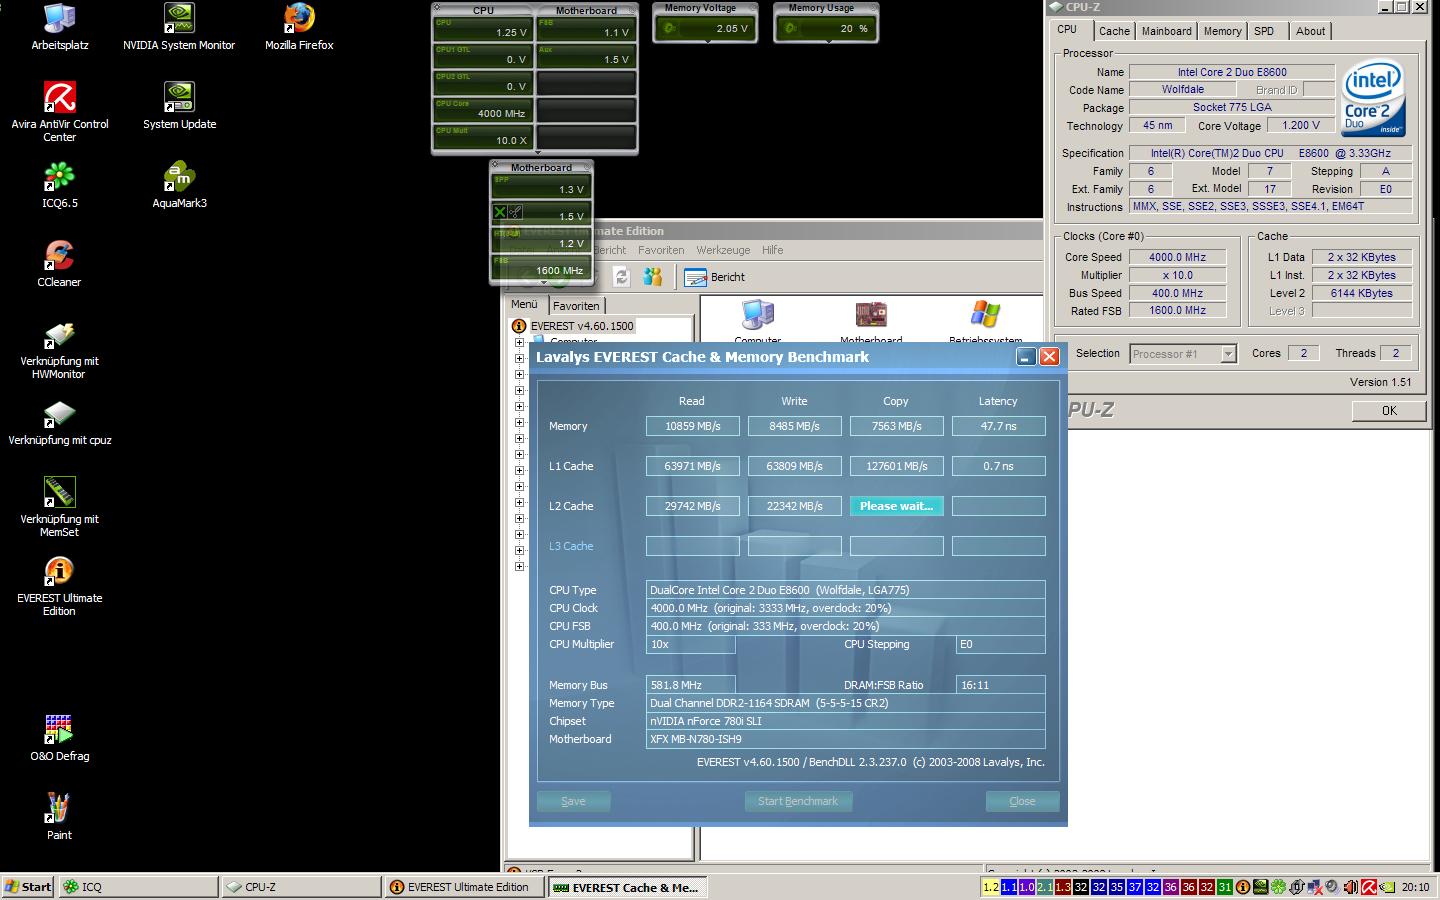The image size is (1440, 900).
Task: Open the Mozilla Firefox desktop shortcut
Action: click(x=299, y=27)
